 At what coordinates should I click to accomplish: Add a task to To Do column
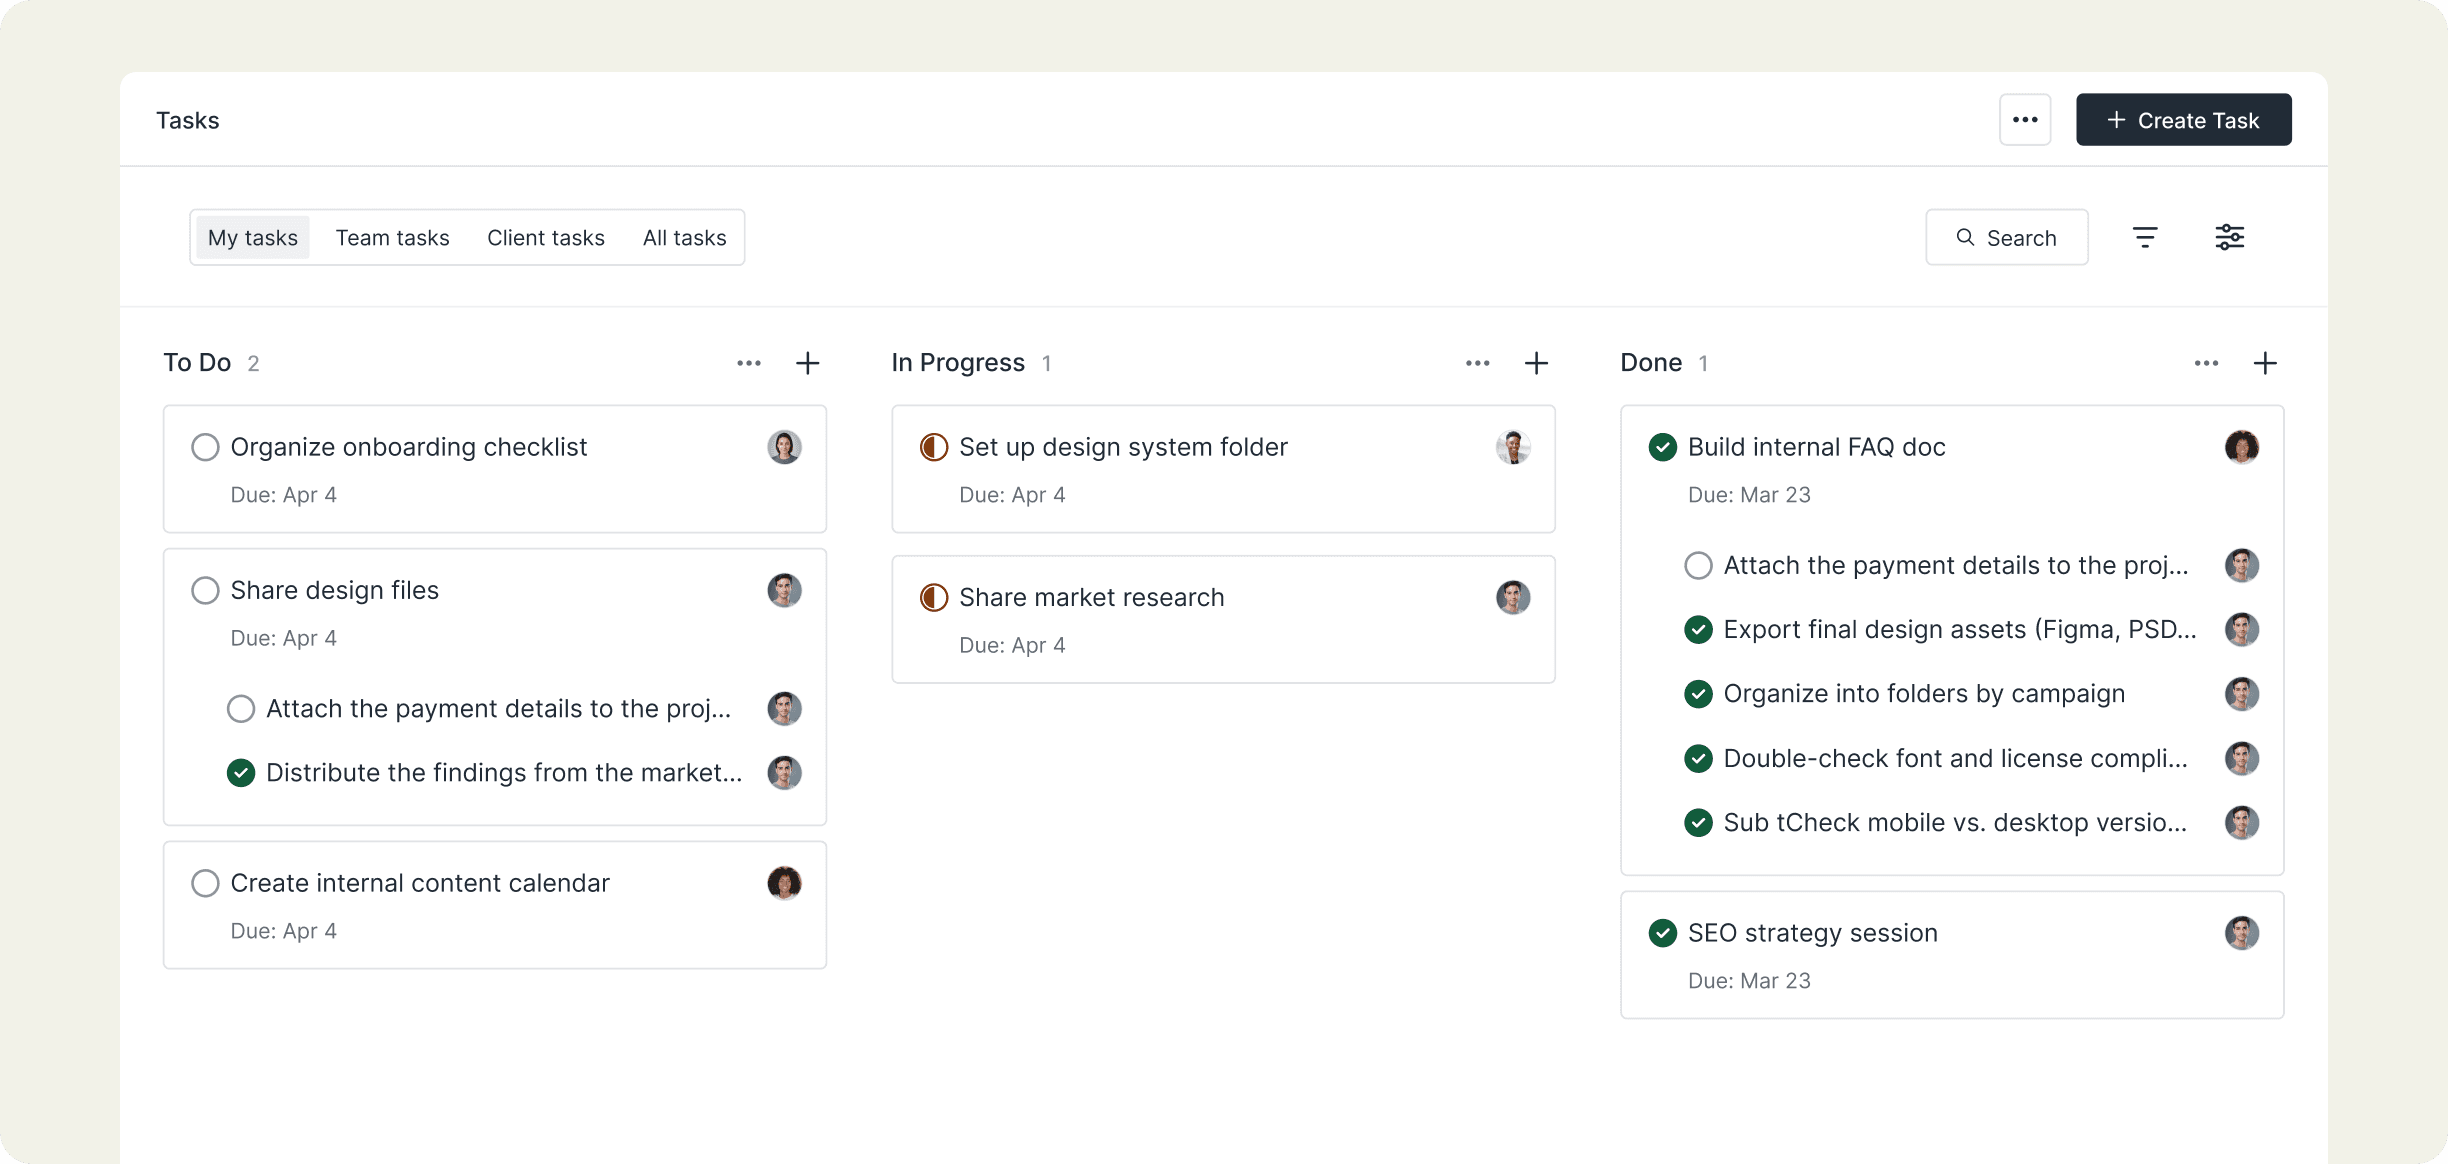(807, 363)
